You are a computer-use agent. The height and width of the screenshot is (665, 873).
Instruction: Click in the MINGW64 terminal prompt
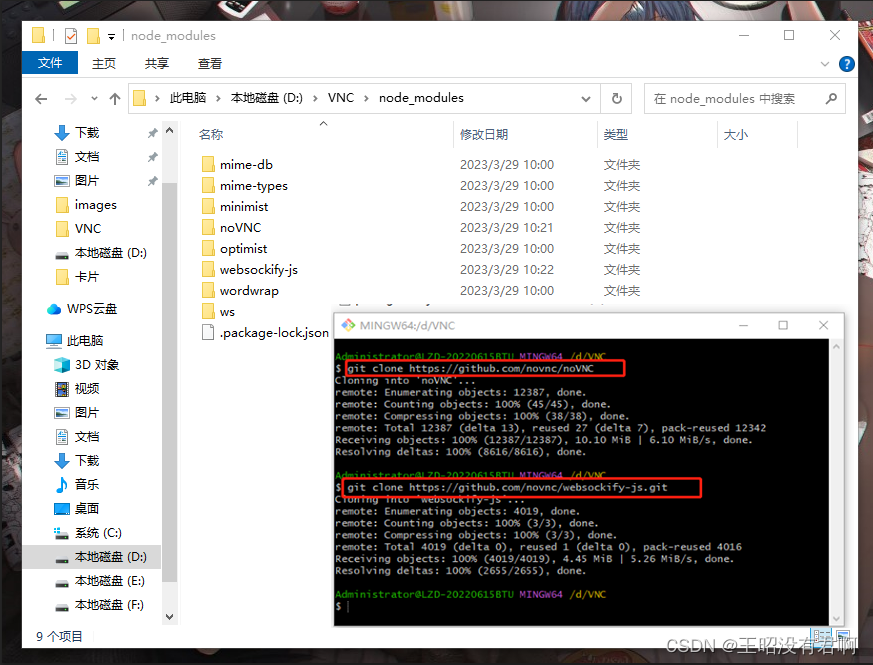(x=349, y=607)
